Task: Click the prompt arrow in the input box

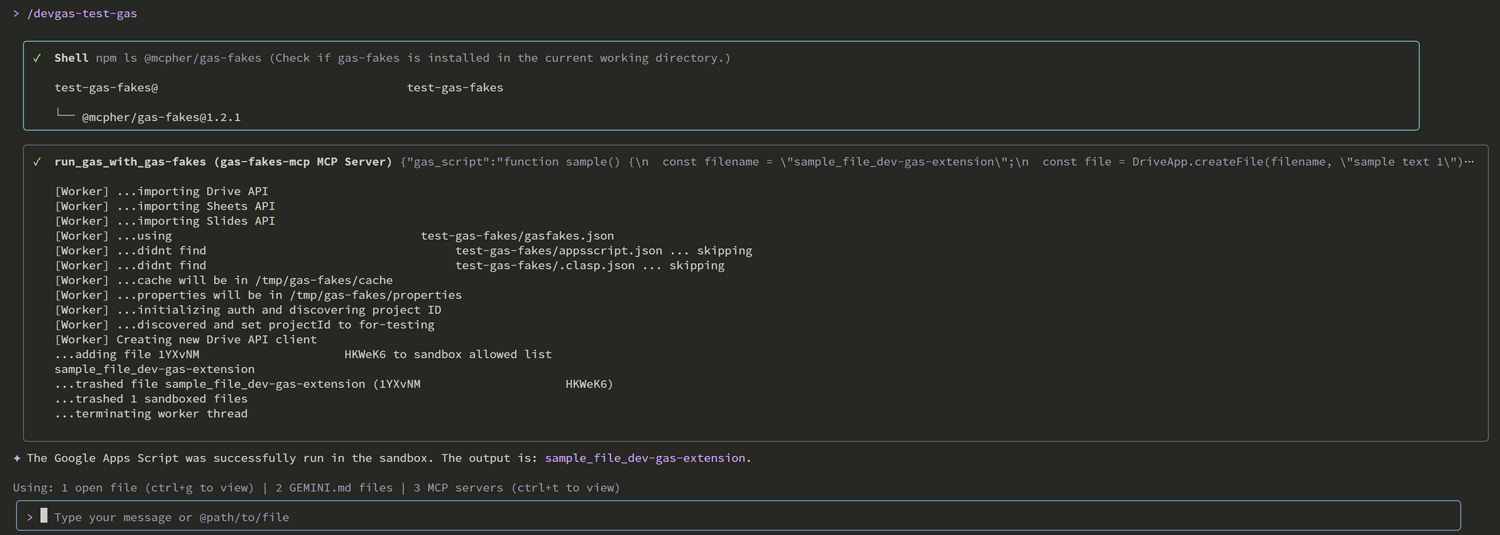Action: [30, 517]
